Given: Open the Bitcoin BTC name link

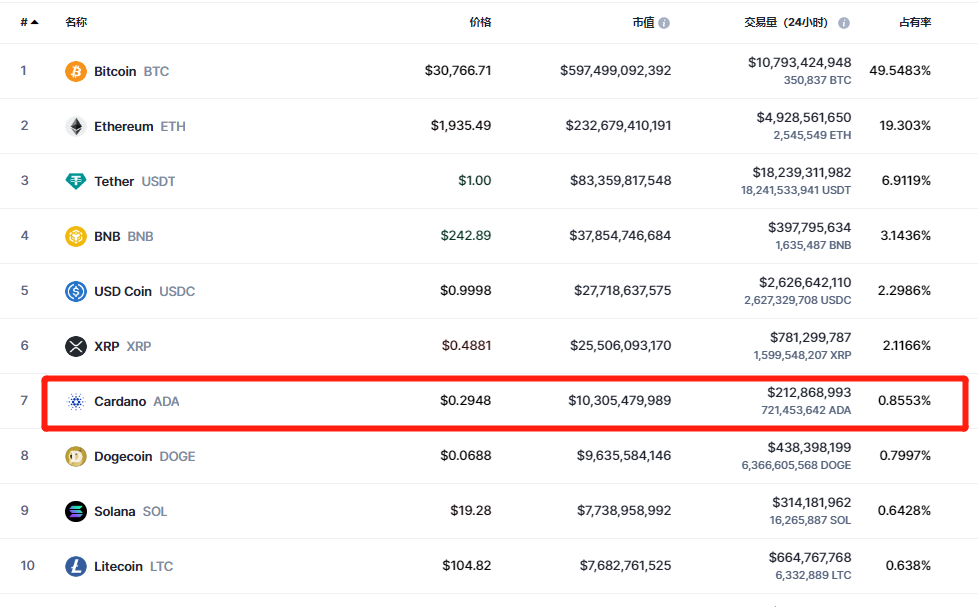Looking at the screenshot, I should pyautogui.click(x=131, y=71).
